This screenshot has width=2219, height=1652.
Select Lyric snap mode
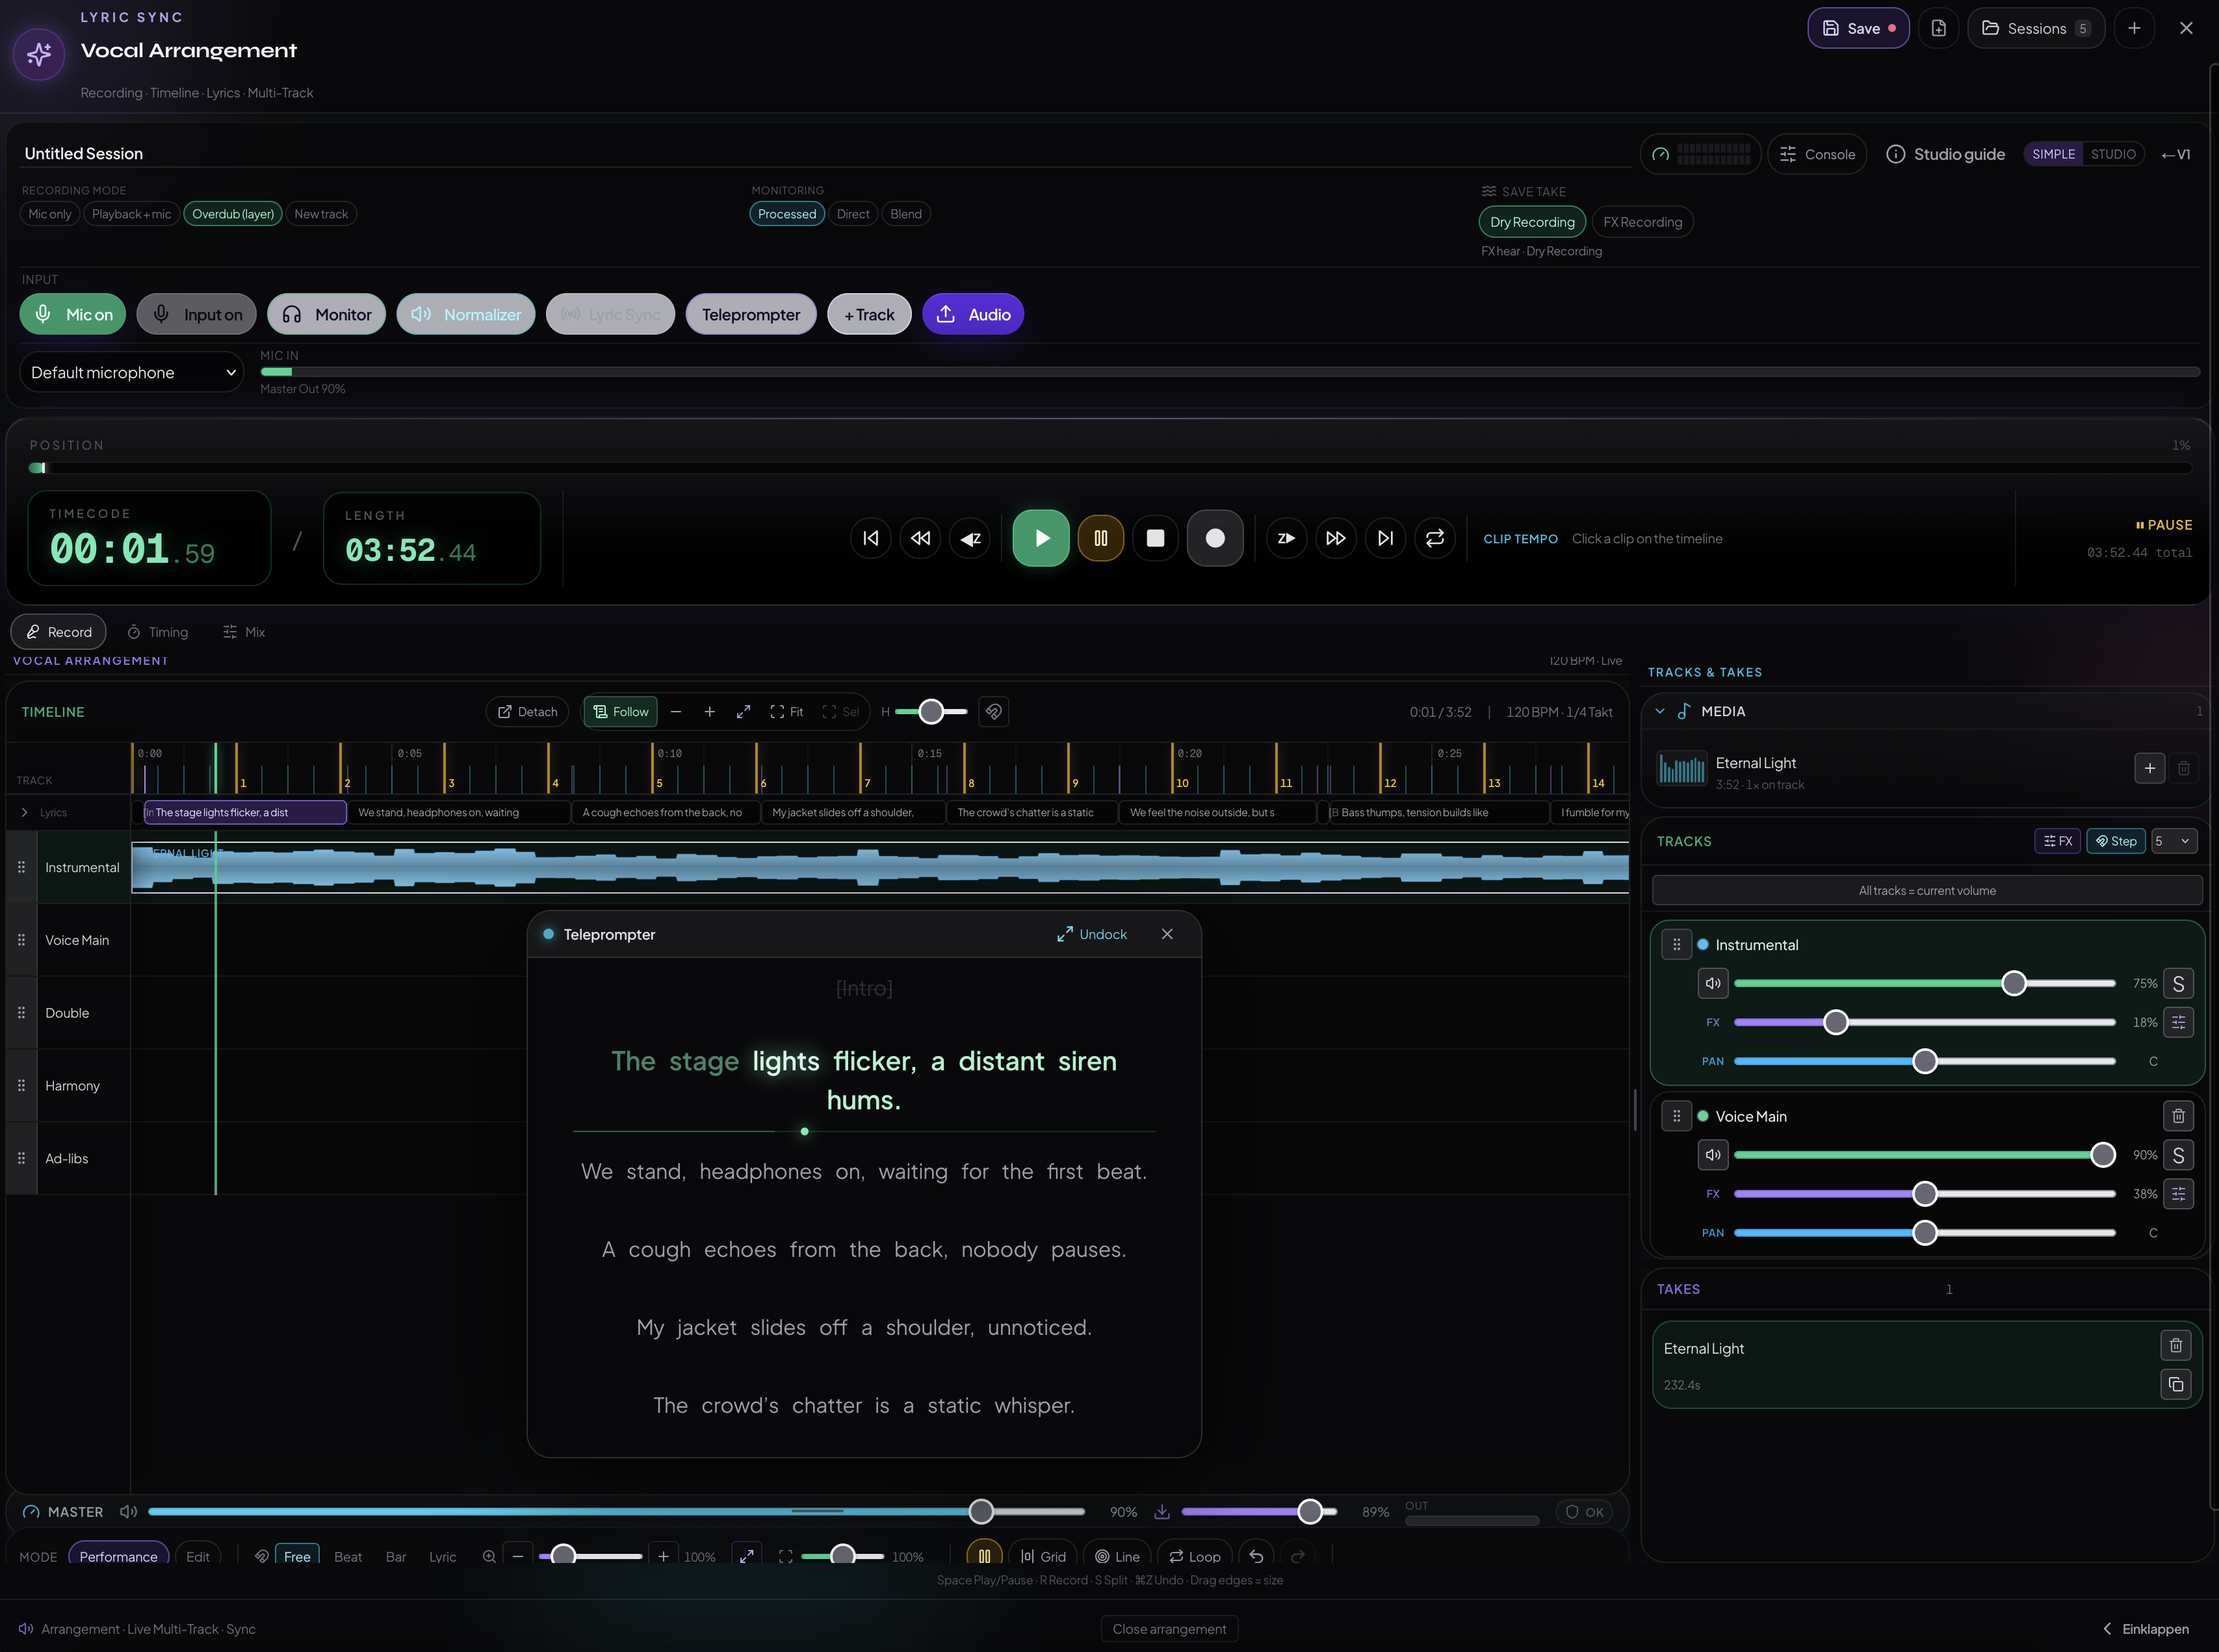[x=442, y=1556]
